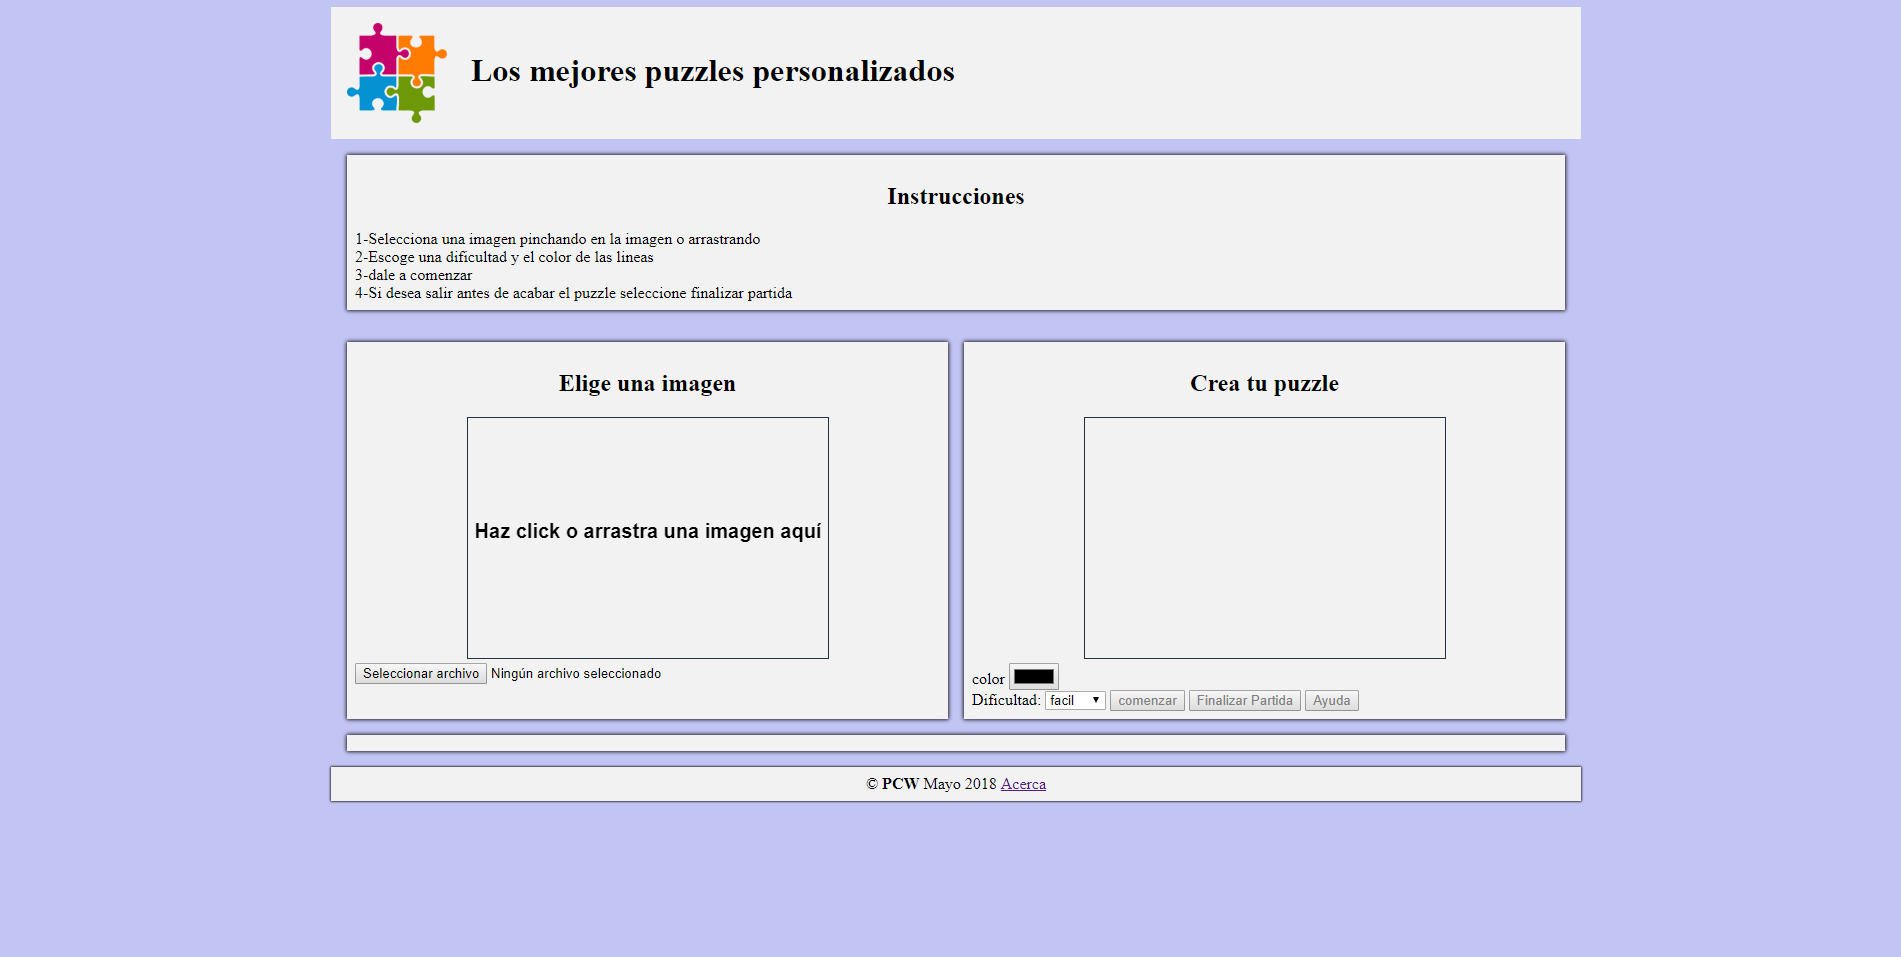Click the green puzzle piece in the logo
The height and width of the screenshot is (957, 1901).
416,93
